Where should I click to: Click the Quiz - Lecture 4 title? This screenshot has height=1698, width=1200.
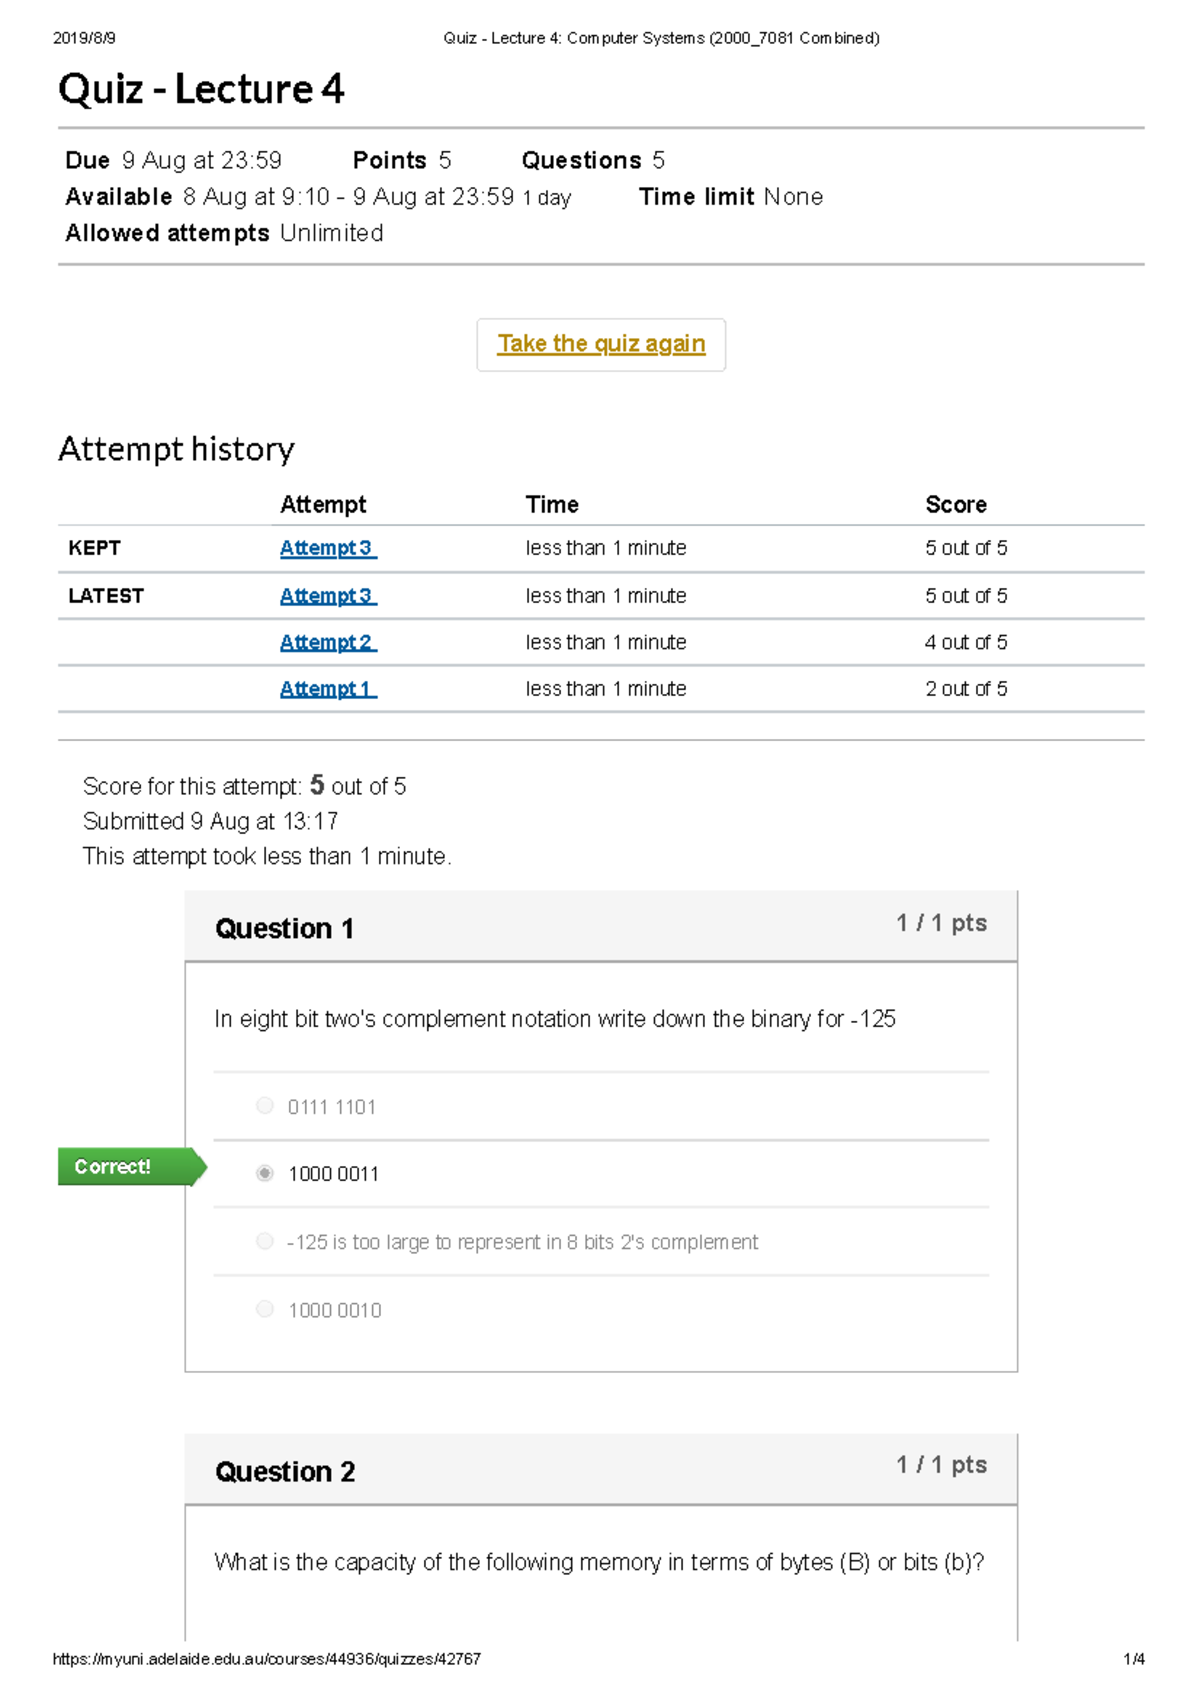(x=201, y=89)
